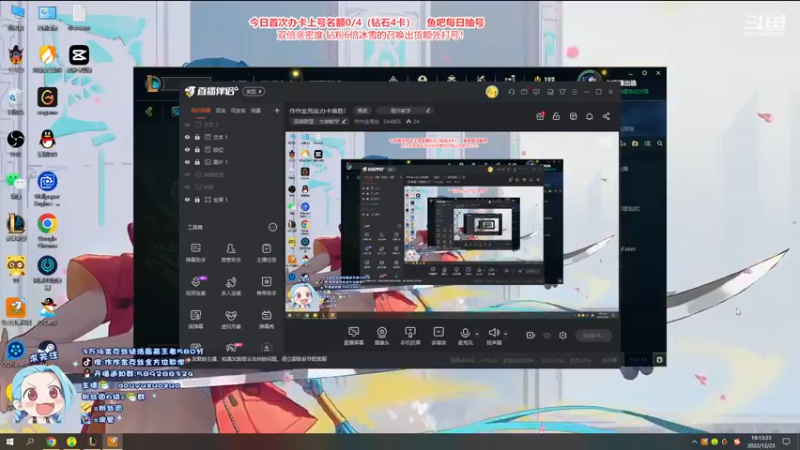Click the start-live pill button at bottom right

click(x=594, y=335)
